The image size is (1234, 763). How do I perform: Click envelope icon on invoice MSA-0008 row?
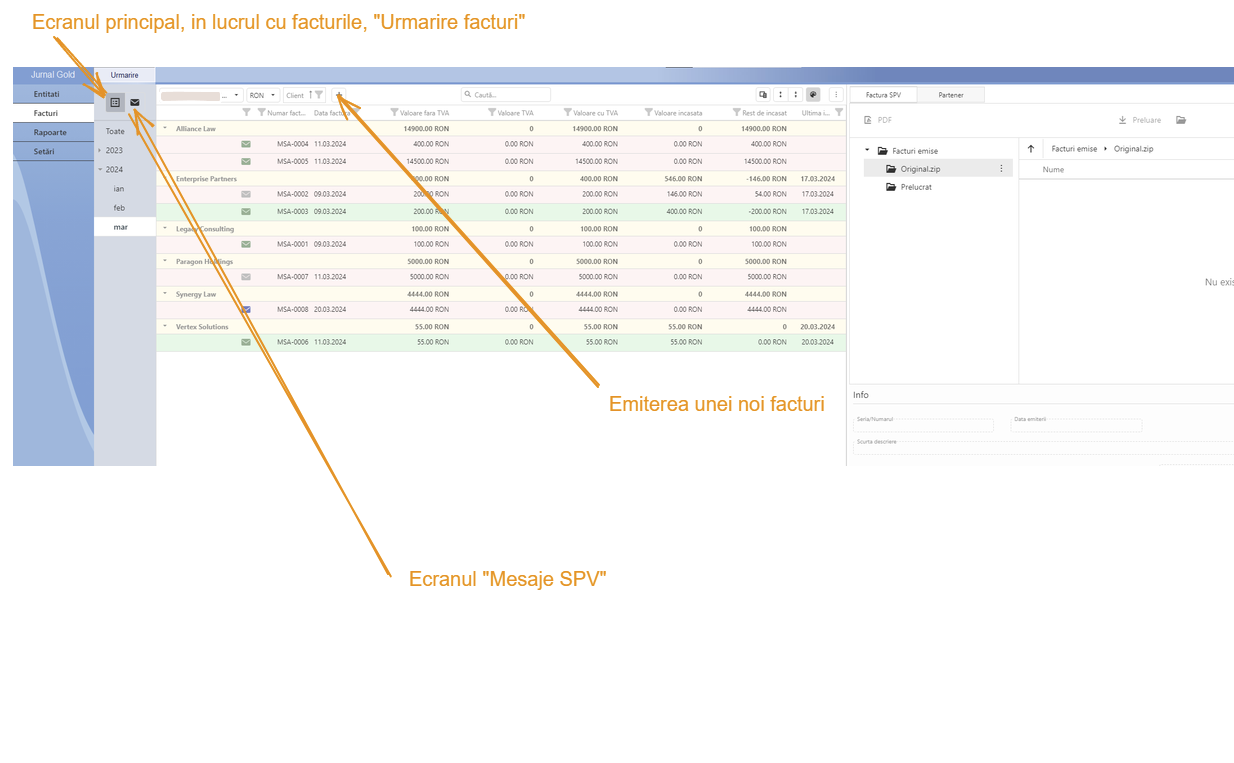click(x=246, y=310)
